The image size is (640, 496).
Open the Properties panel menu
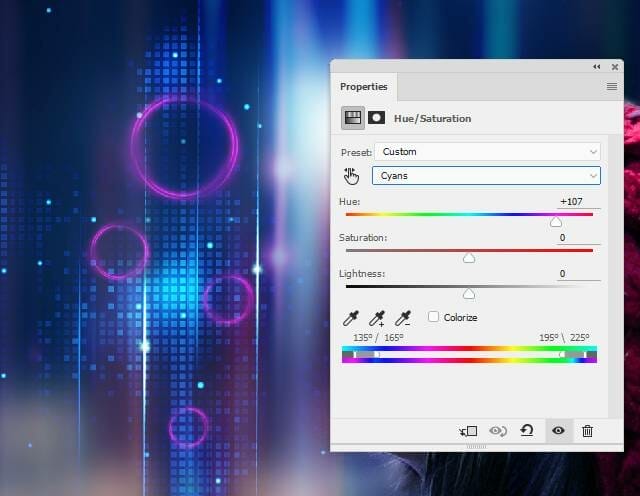(x=611, y=87)
